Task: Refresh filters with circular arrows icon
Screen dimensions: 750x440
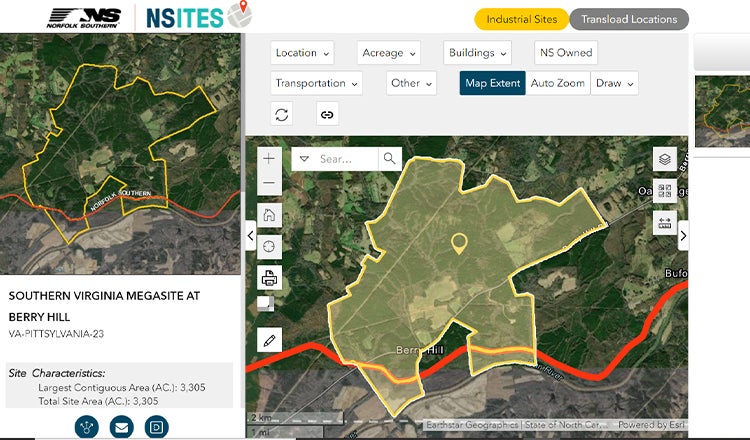Action: [282, 114]
